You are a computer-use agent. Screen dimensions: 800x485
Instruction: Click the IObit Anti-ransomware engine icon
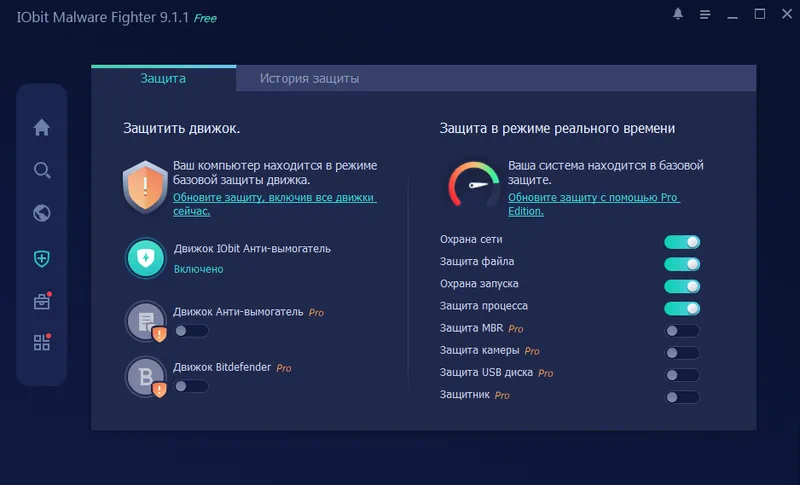146,258
